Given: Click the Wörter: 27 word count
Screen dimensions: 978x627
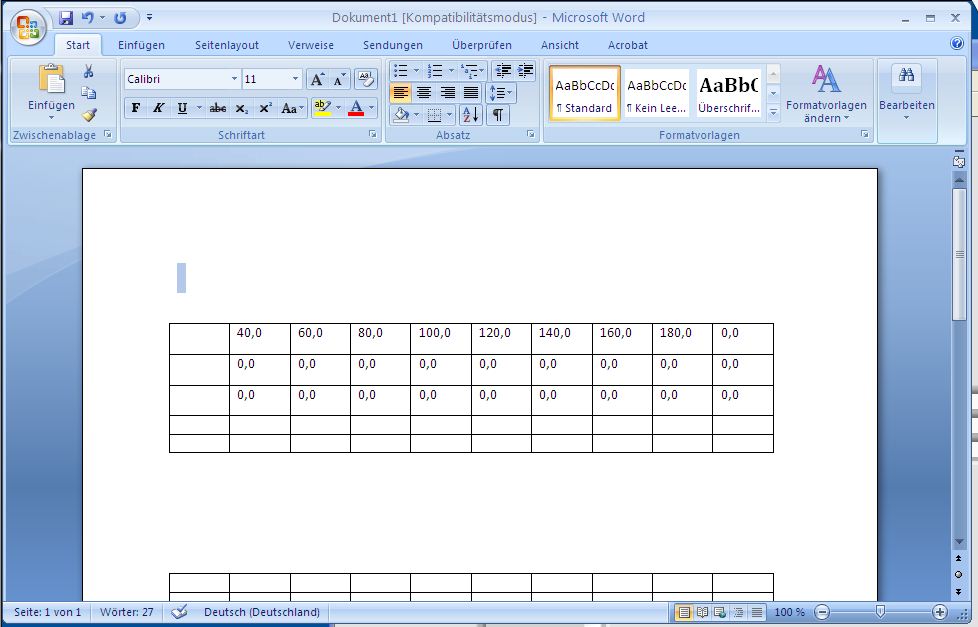Looking at the screenshot, I should 127,612.
